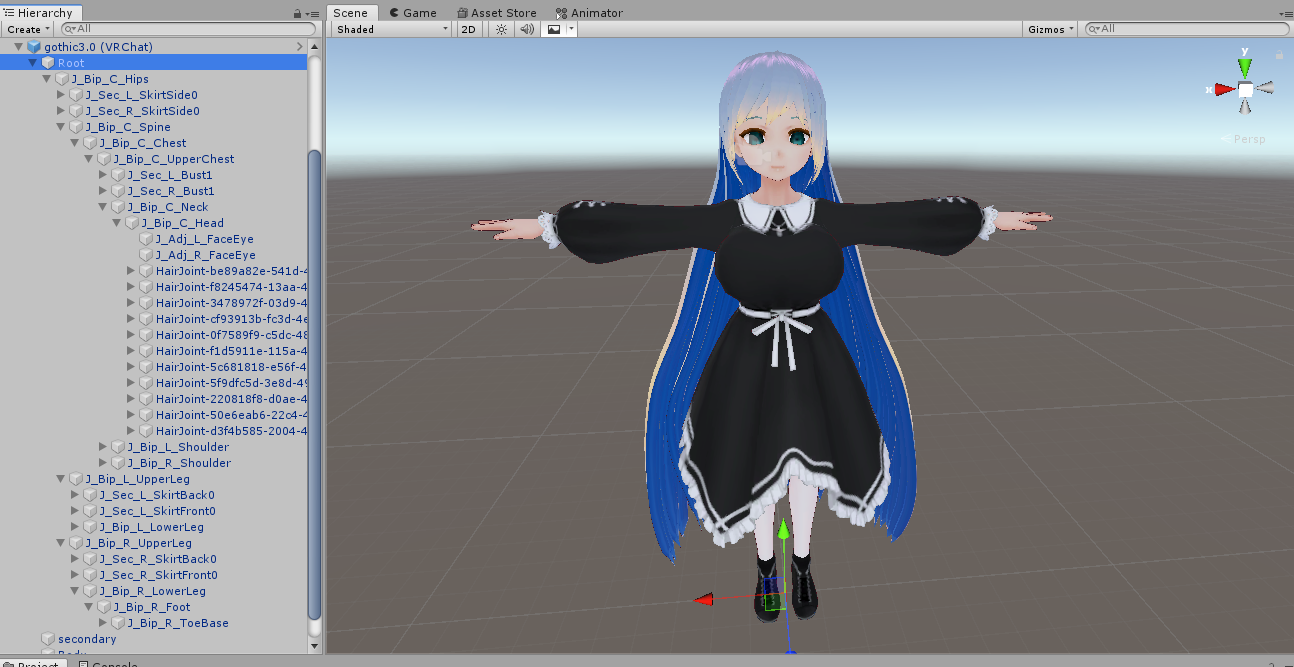This screenshot has height=667, width=1294.
Task: Click red X move handle arrow
Action: (704, 599)
